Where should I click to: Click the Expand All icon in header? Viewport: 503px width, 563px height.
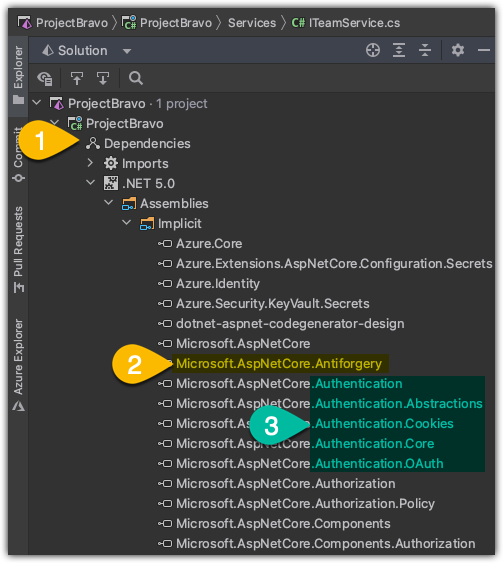point(399,50)
